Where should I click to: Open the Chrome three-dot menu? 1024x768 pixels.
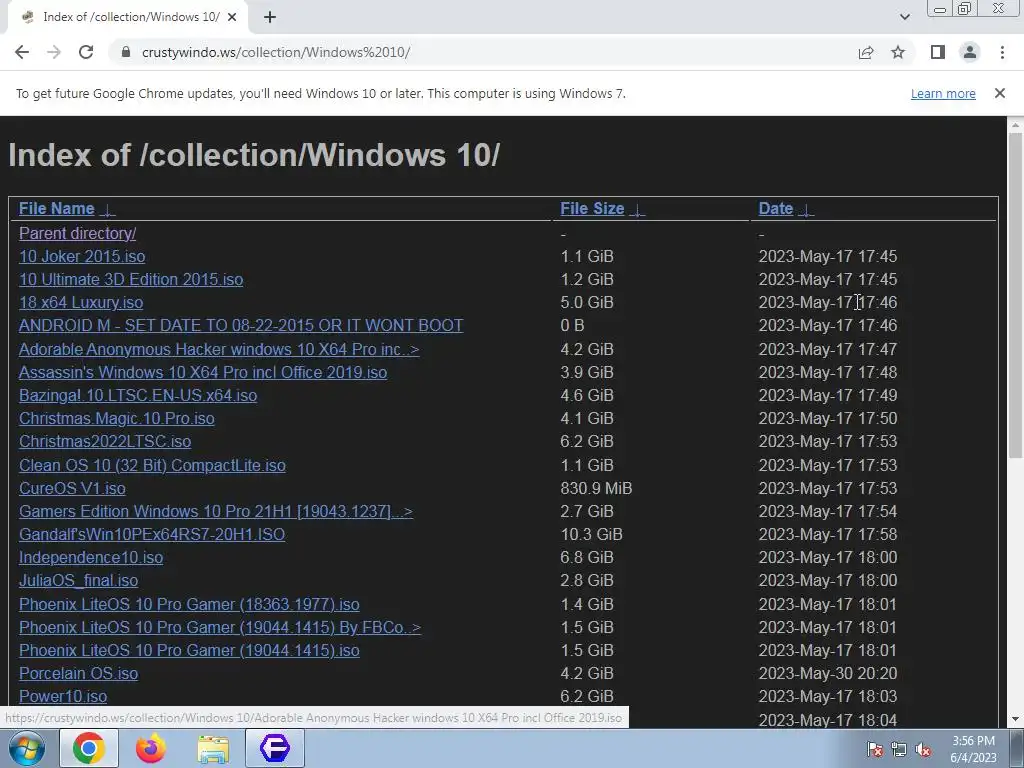coord(1002,52)
